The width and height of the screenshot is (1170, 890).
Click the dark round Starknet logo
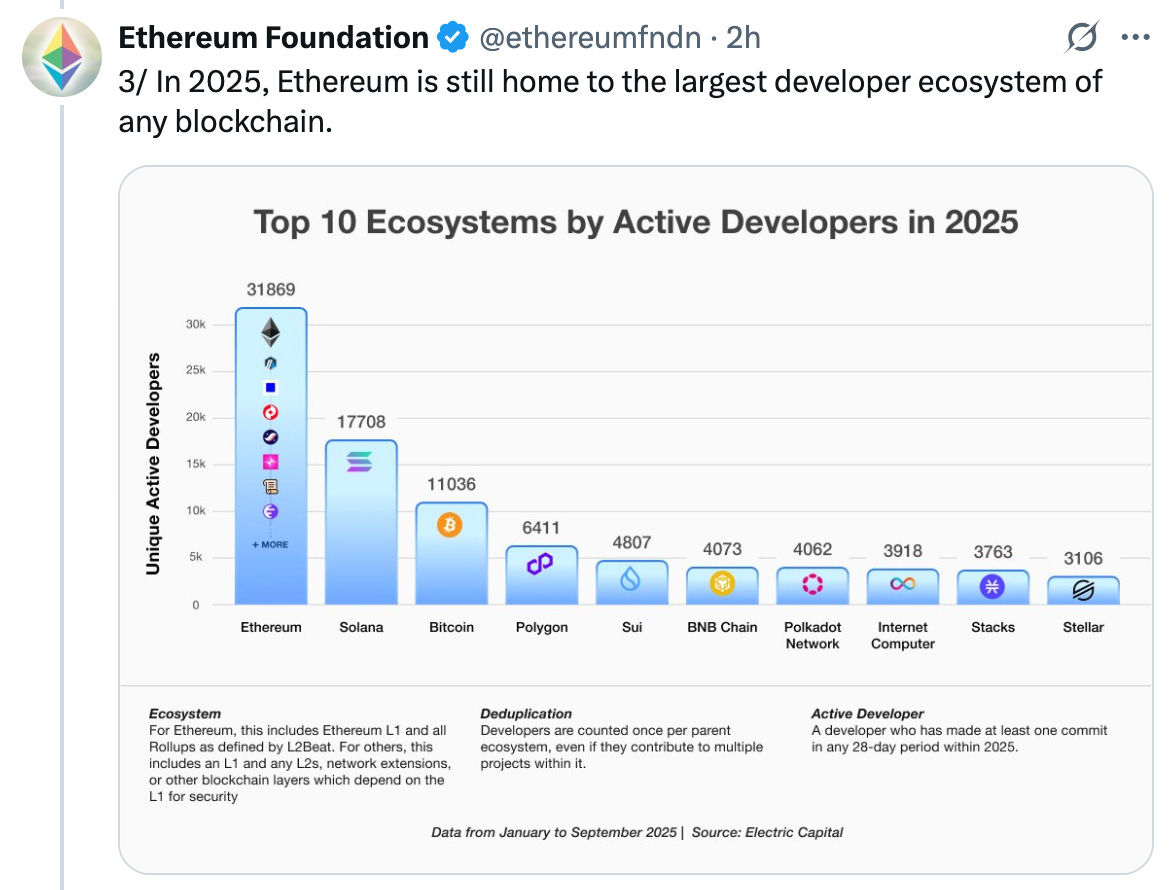(270, 437)
